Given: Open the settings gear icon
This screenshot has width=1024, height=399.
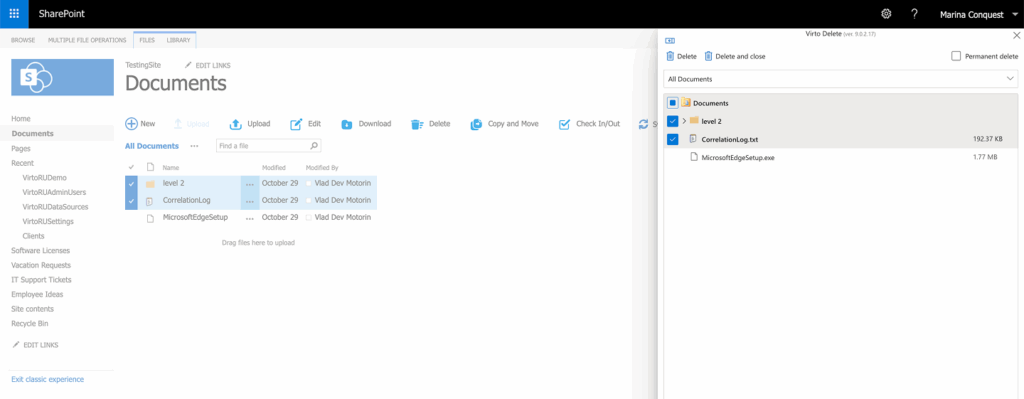Looking at the screenshot, I should coord(886,14).
